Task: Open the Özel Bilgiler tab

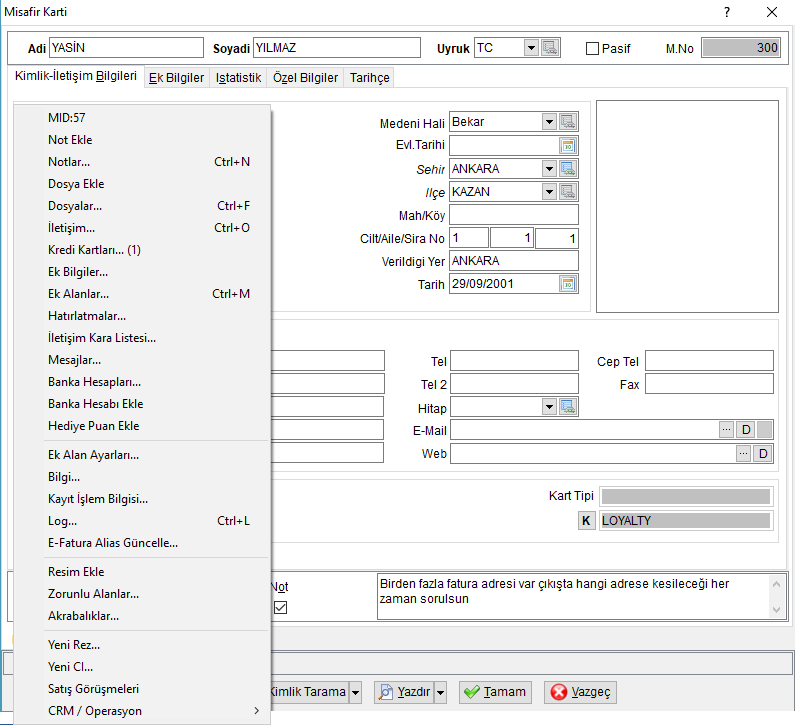Action: [305, 78]
